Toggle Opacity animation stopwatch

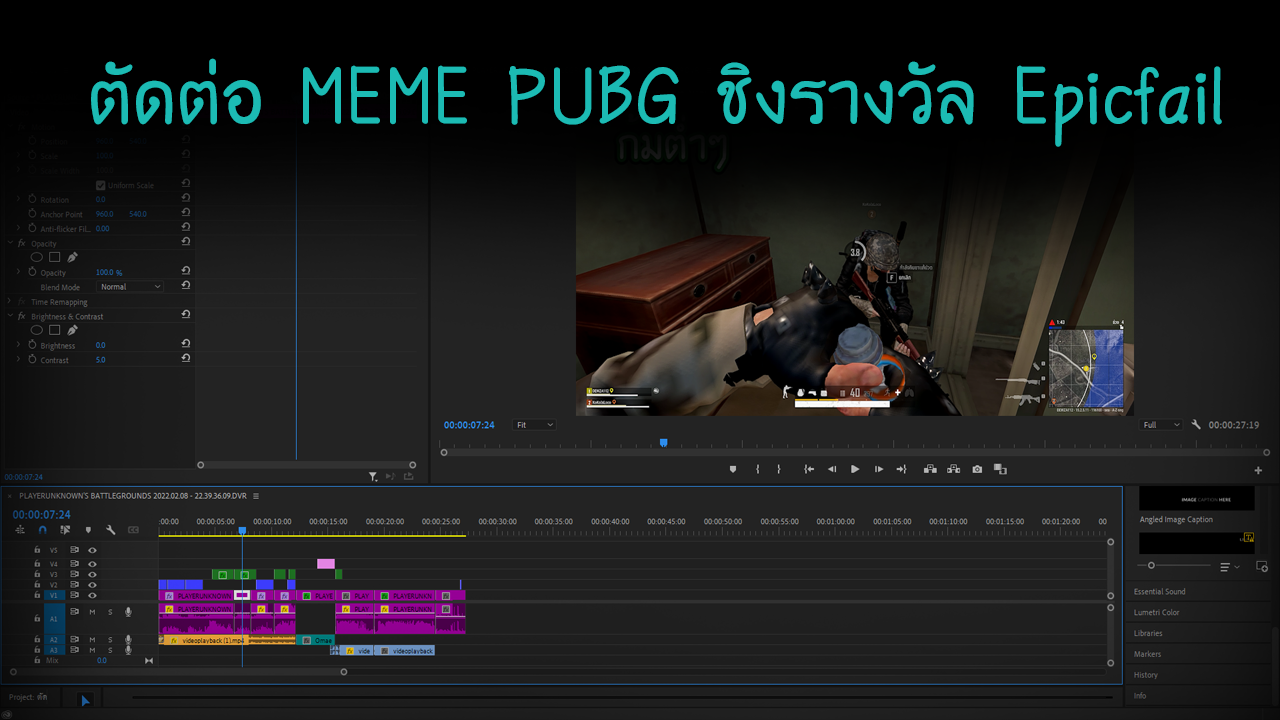pyautogui.click(x=32, y=272)
